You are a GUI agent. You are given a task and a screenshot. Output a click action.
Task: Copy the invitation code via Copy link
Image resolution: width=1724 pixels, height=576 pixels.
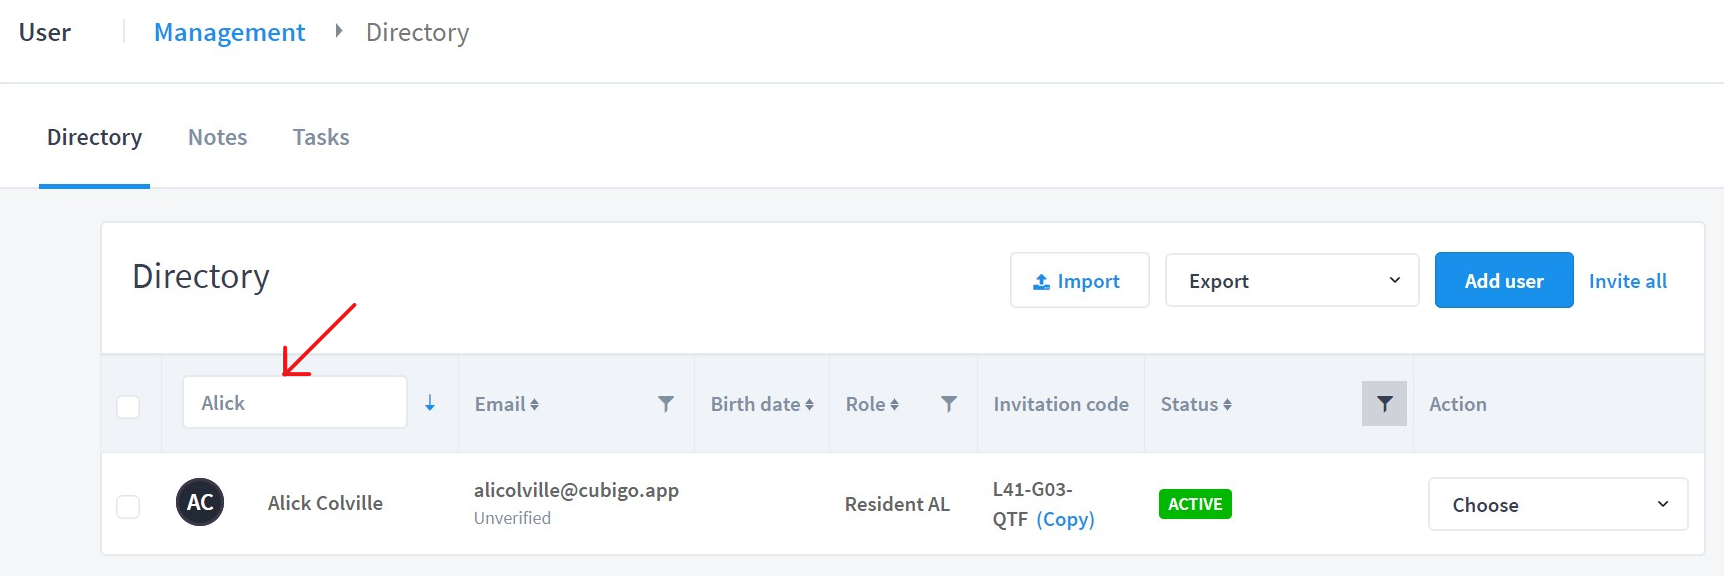[1065, 519]
